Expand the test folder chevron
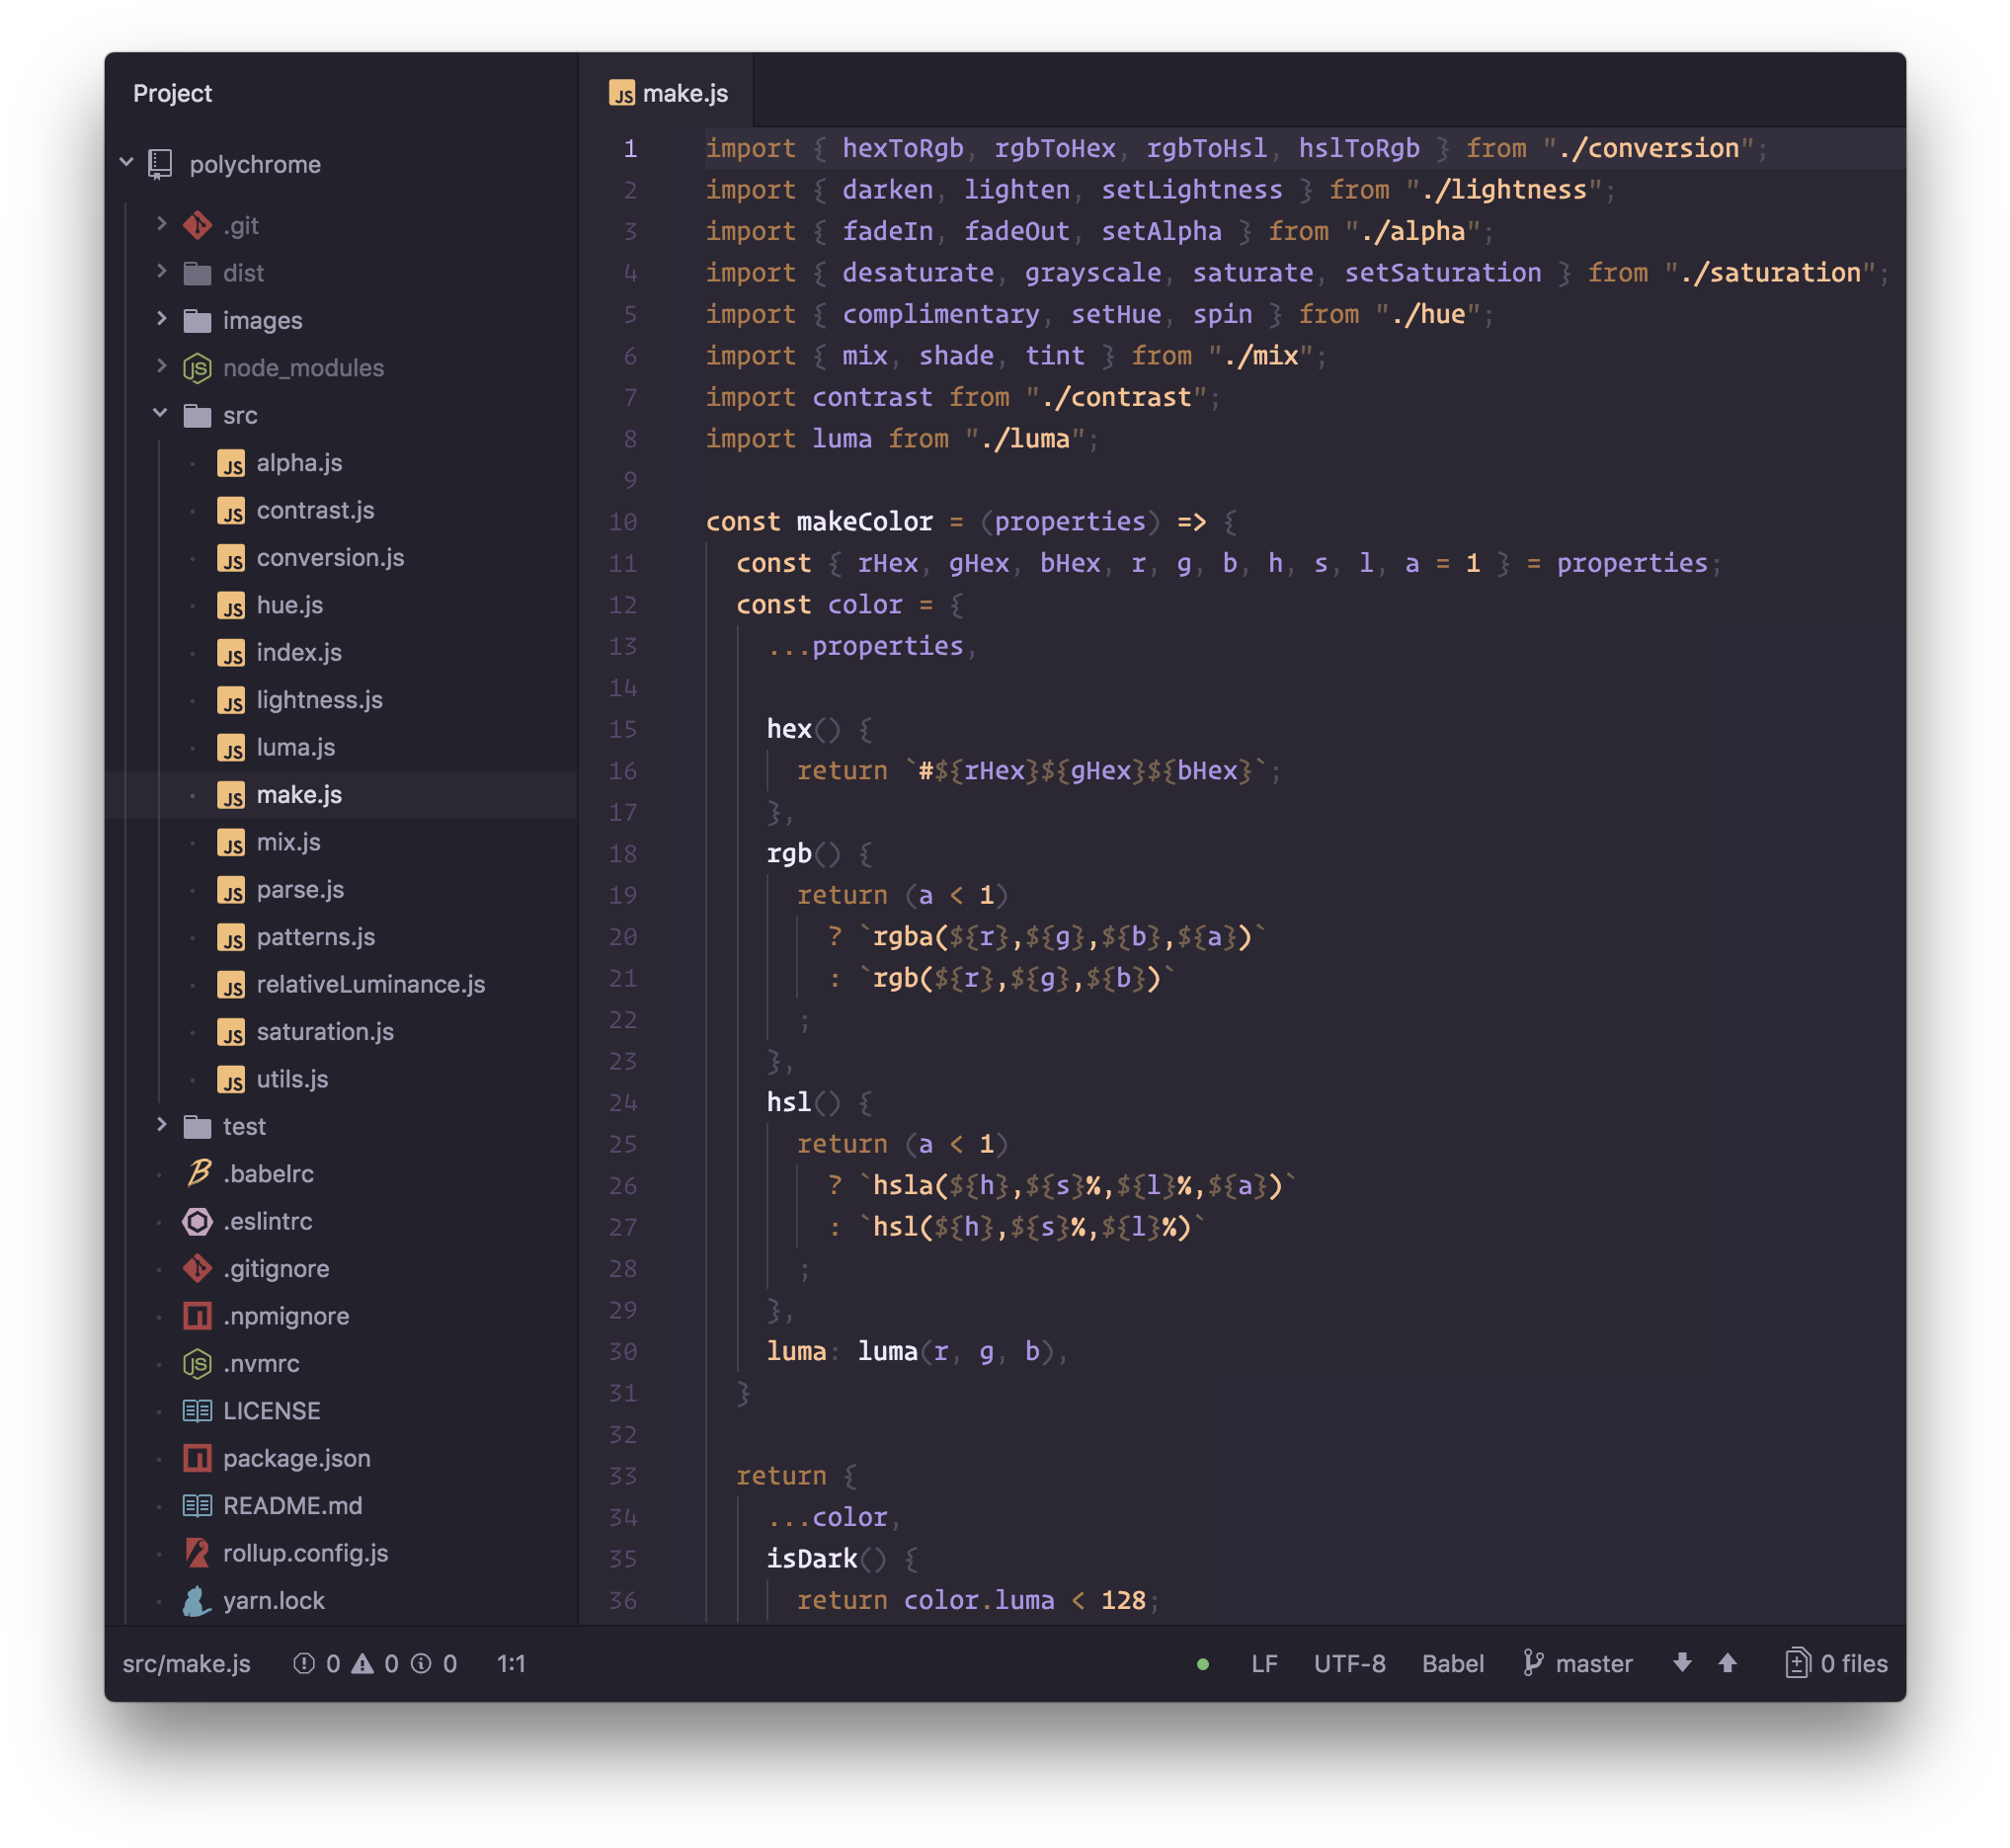This screenshot has height=1848, width=2010. click(161, 1125)
